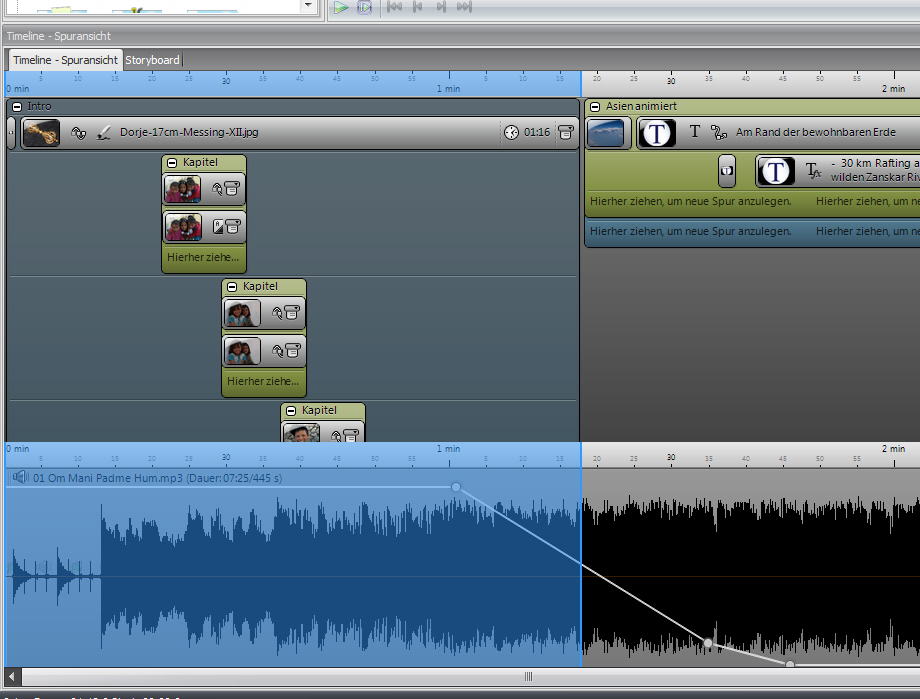Click the clock duration icon beside 01:16
Image resolution: width=920 pixels, height=699 pixels.
point(511,133)
